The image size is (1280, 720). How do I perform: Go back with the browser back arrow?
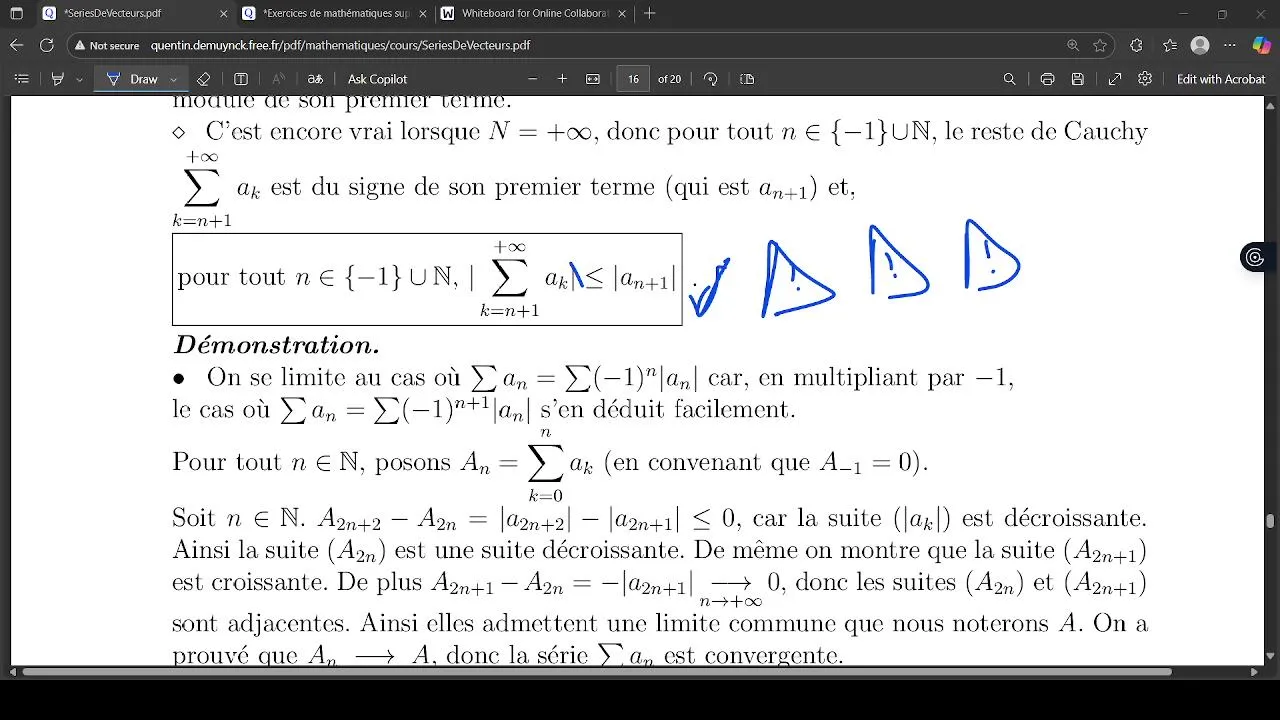[x=16, y=45]
